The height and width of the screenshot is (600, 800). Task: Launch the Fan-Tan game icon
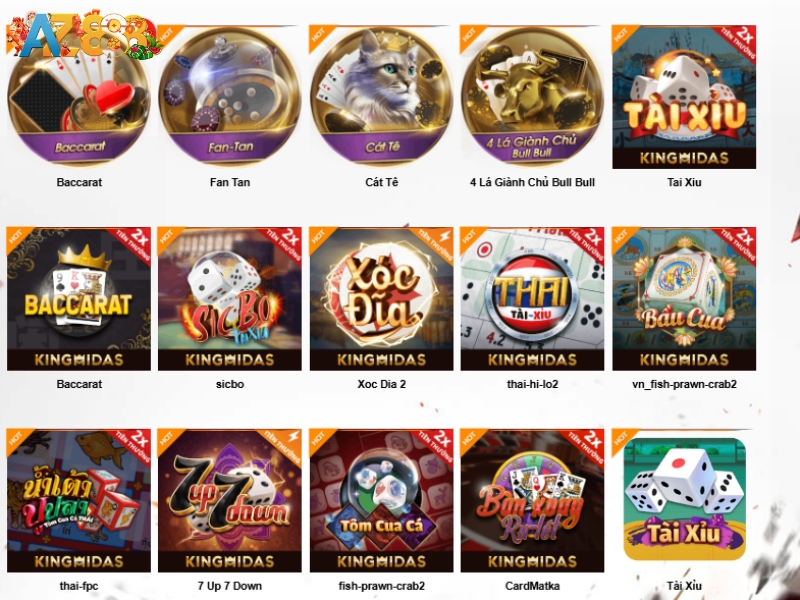(x=230, y=97)
